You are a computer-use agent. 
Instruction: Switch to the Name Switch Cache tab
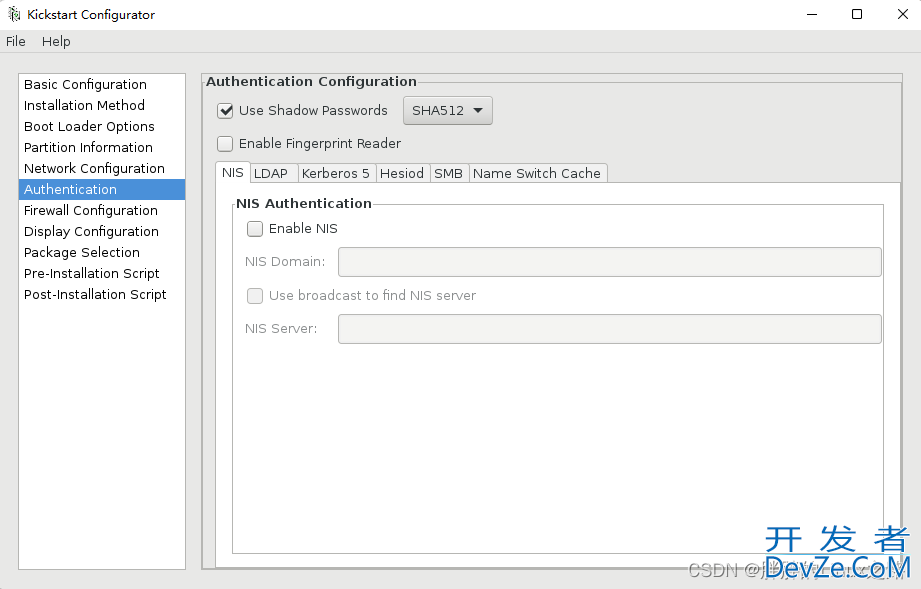click(537, 174)
